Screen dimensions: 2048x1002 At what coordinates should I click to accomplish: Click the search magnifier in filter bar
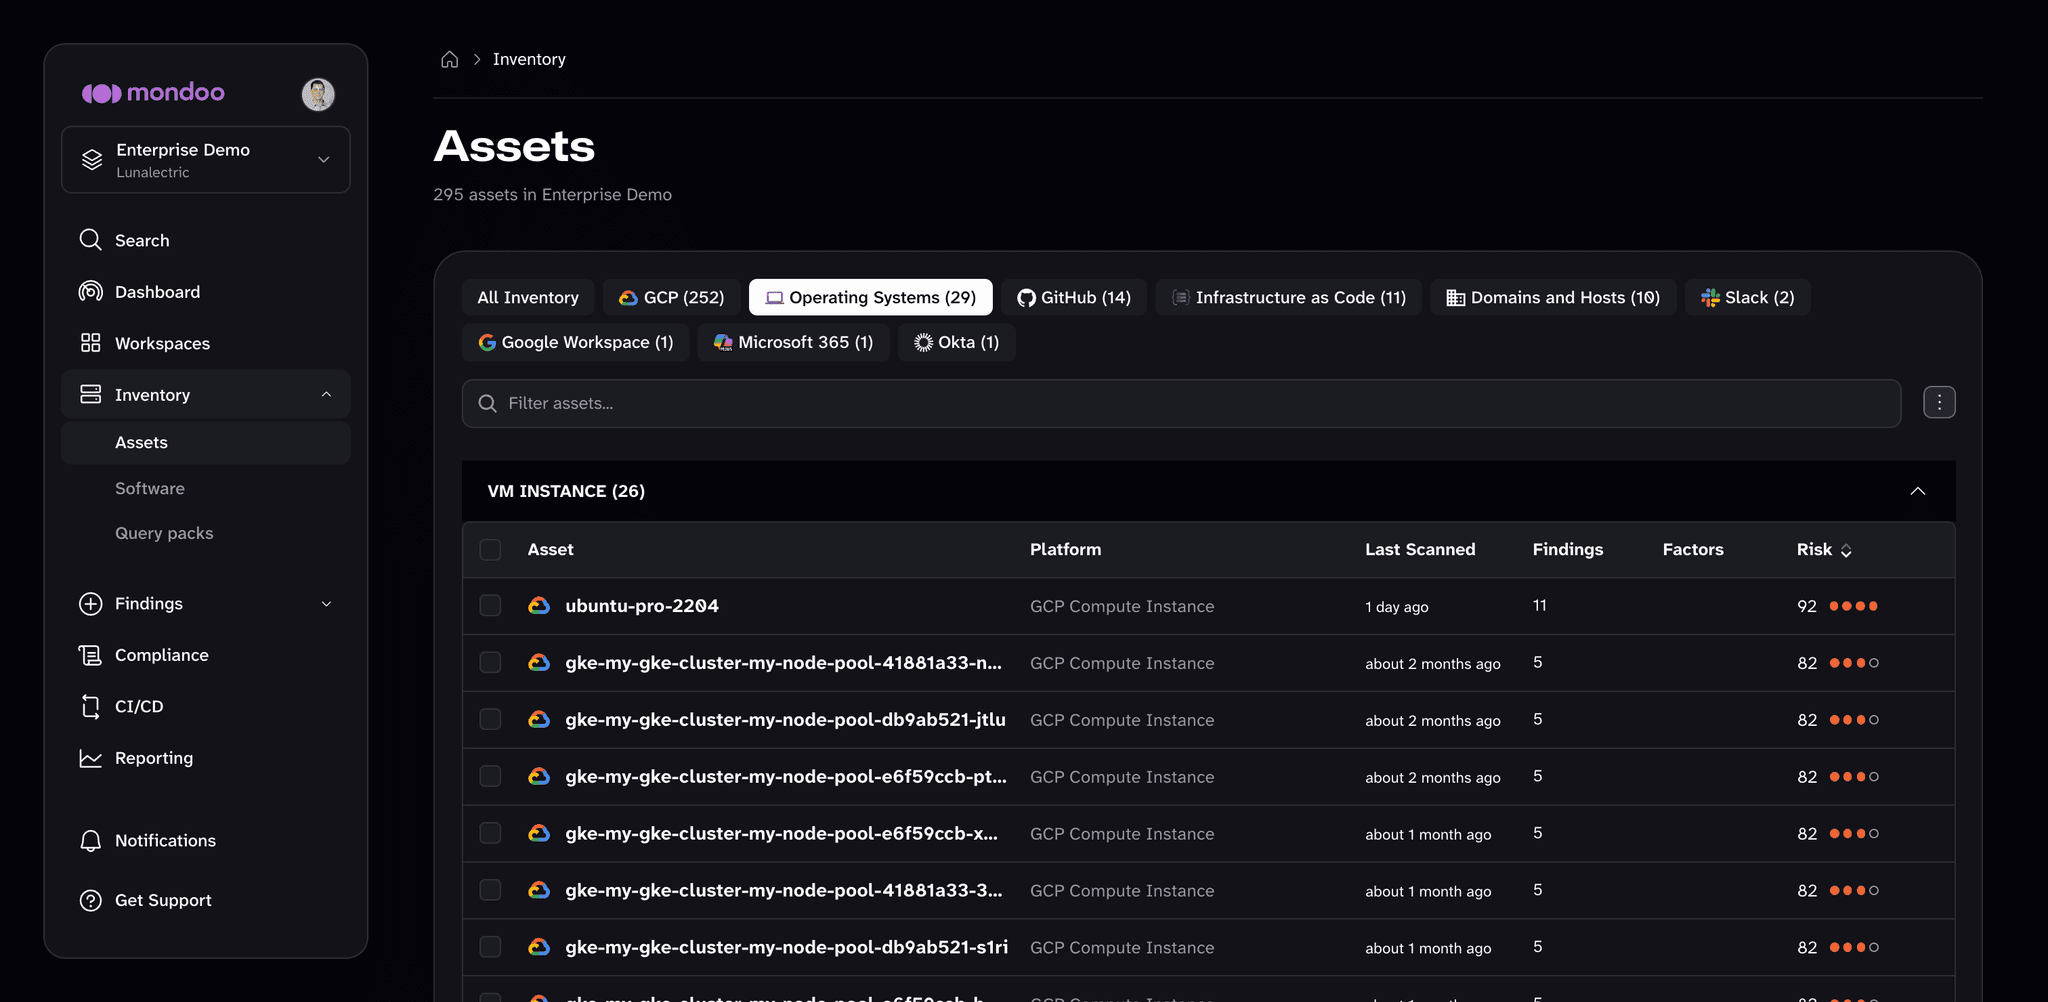point(488,403)
